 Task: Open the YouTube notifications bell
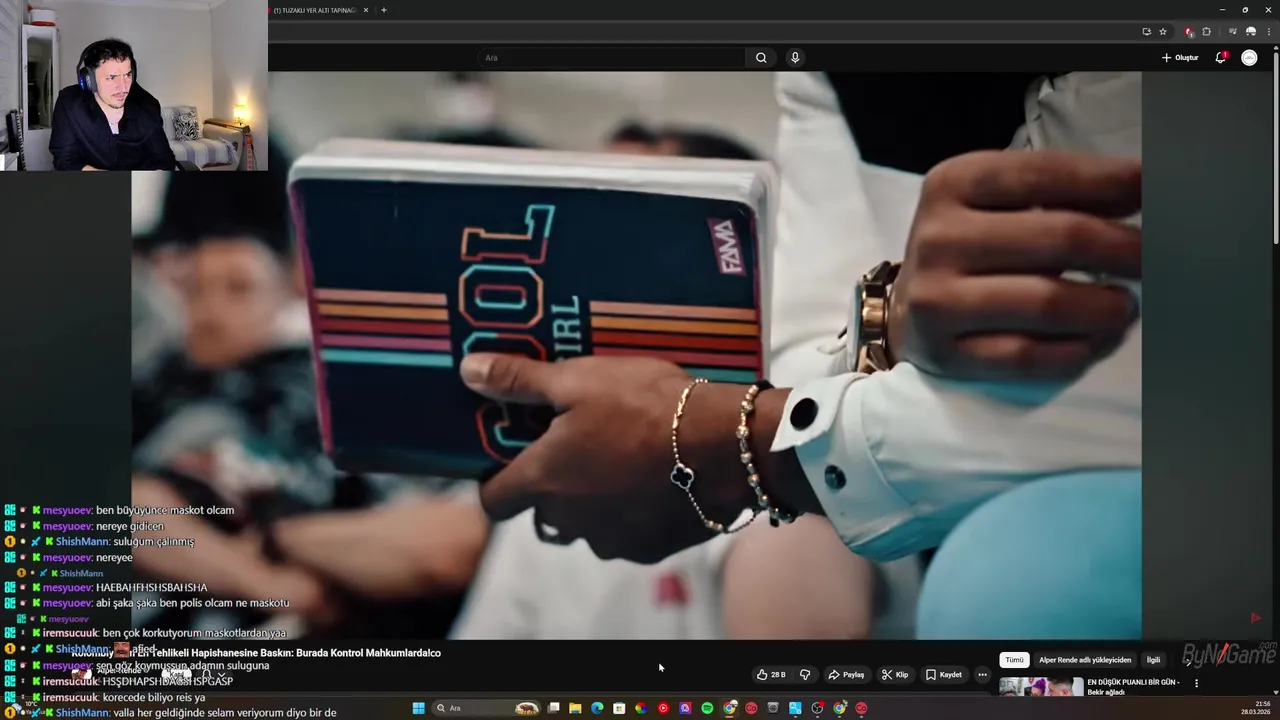pyautogui.click(x=1220, y=58)
